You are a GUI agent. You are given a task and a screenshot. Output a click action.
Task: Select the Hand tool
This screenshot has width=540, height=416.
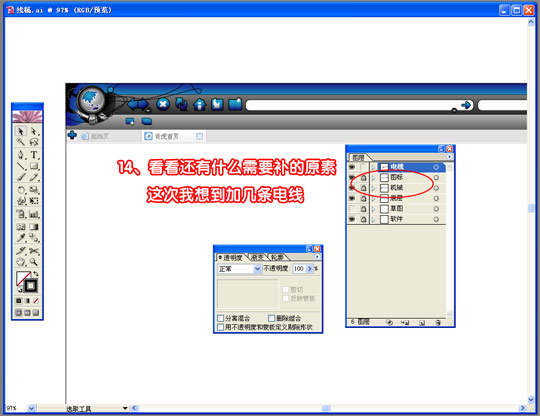click(21, 262)
